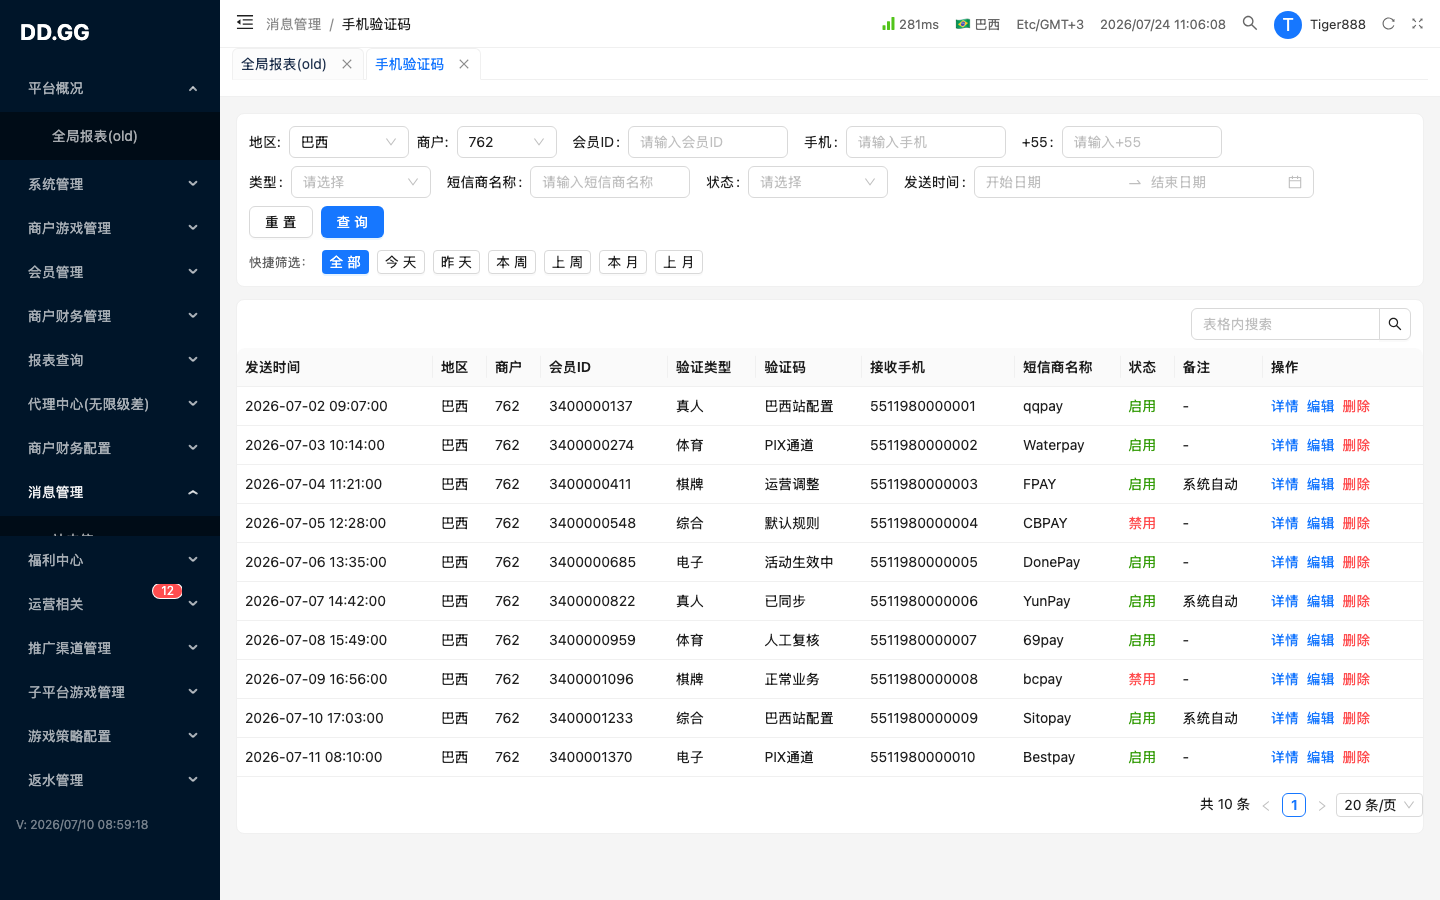
Task: Click the network latency signal icon
Action: tap(888, 23)
